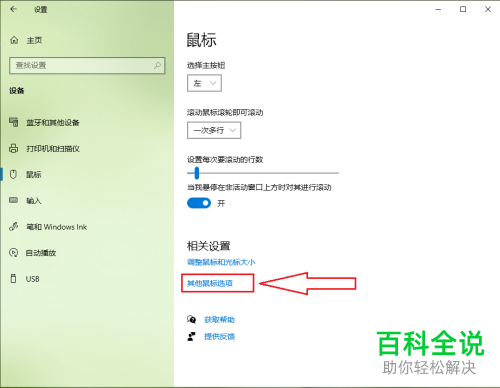Click the 鼠标 mouse icon in the sidebar
This screenshot has width=500, height=388.
(13, 174)
